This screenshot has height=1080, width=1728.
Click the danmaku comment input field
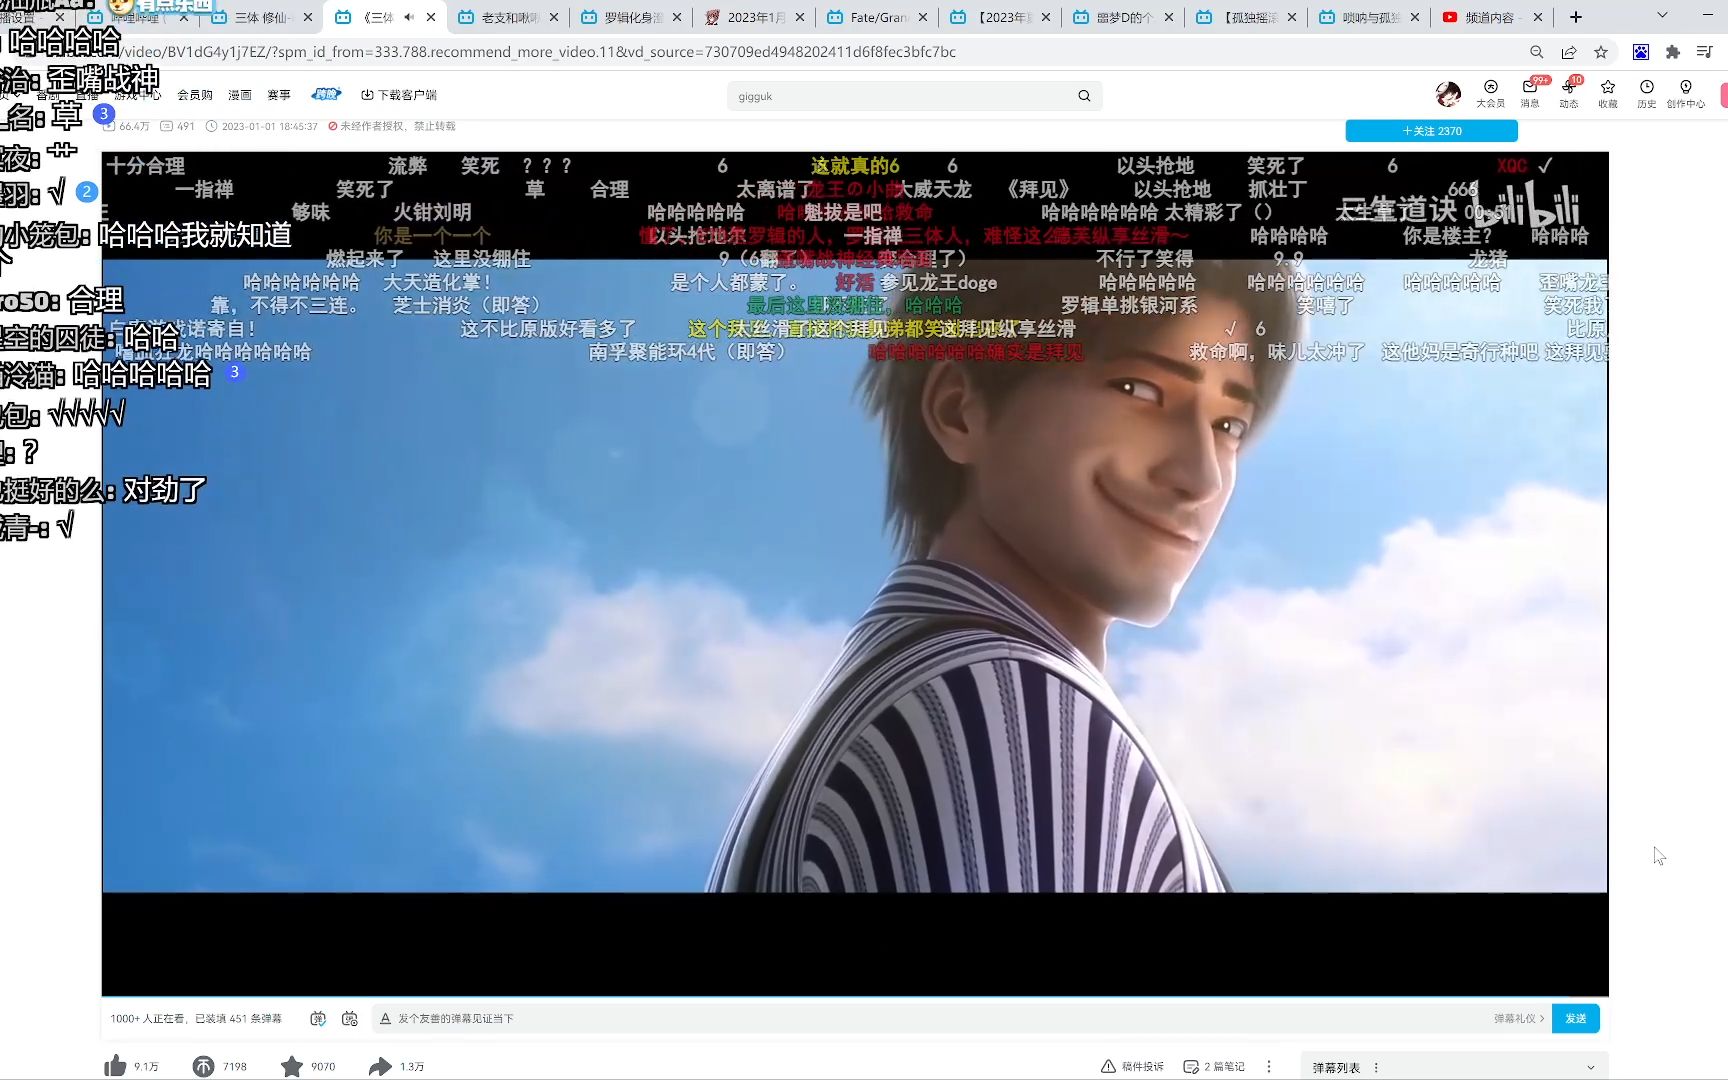point(900,1018)
